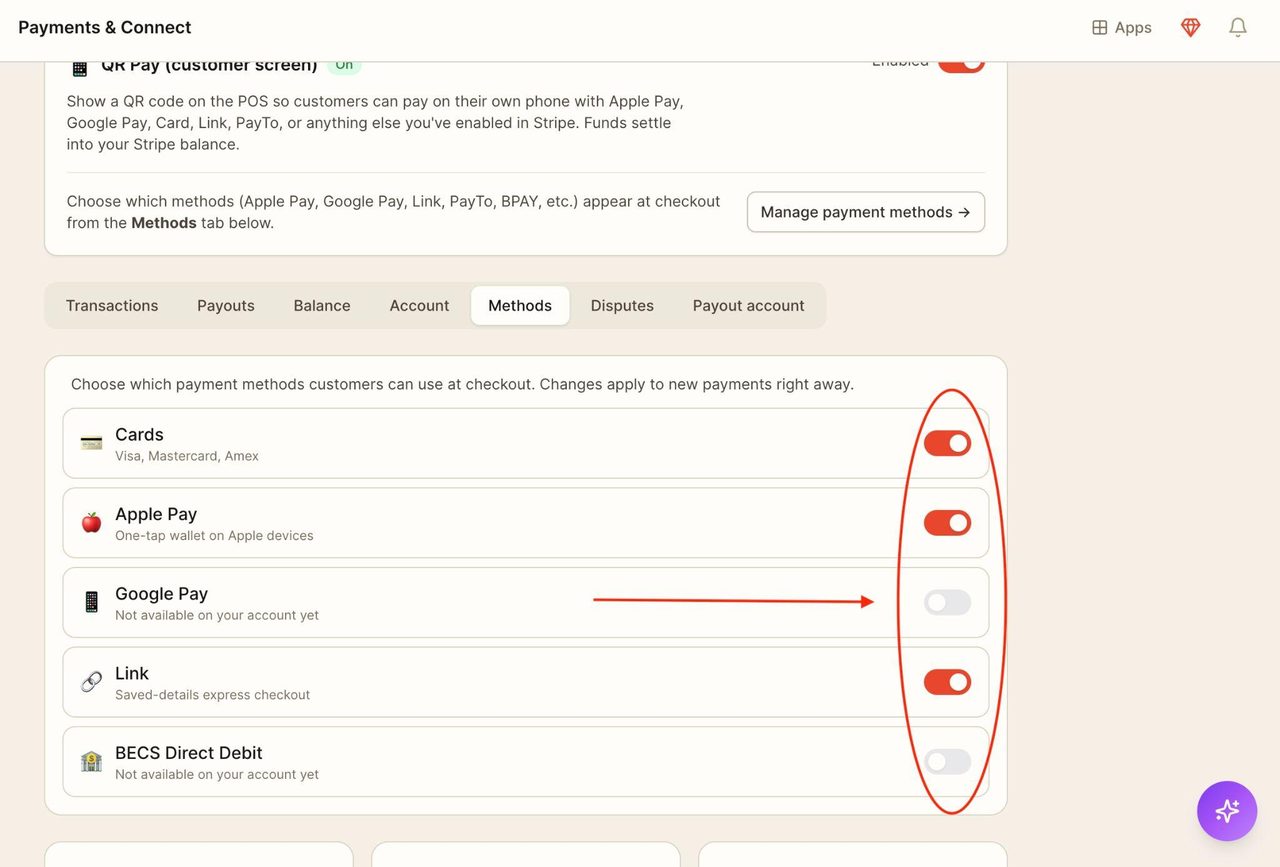Turn off the Apple Pay toggle

point(947,523)
